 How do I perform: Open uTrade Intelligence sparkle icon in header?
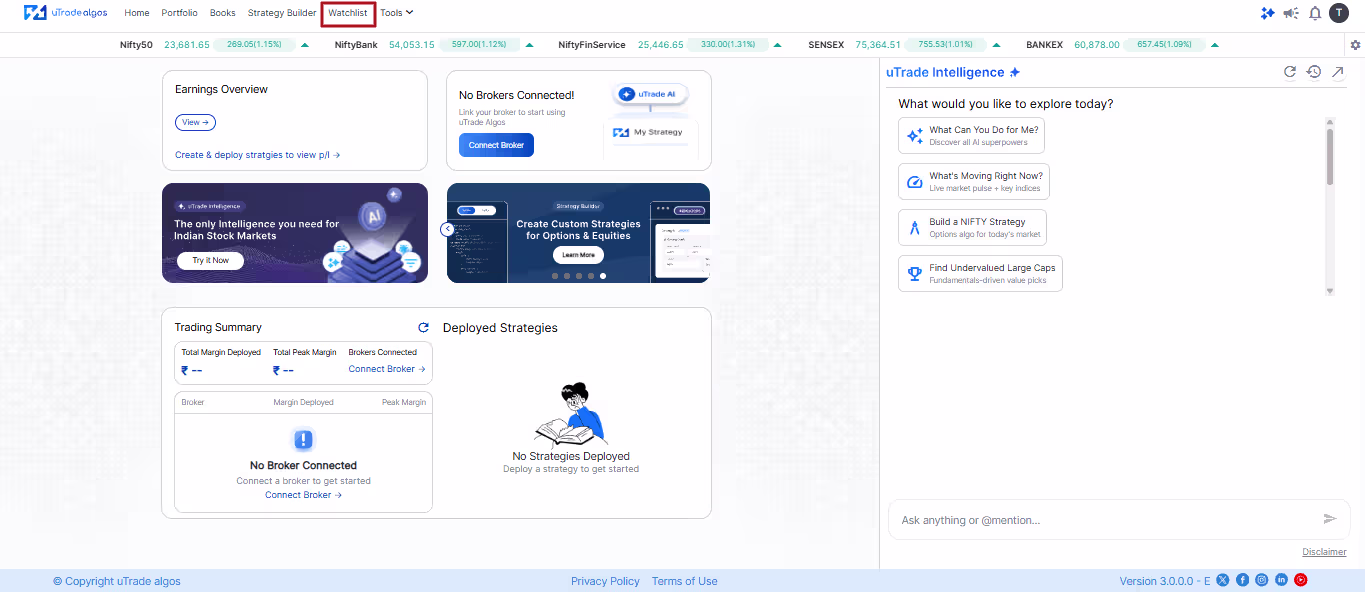(x=1268, y=13)
